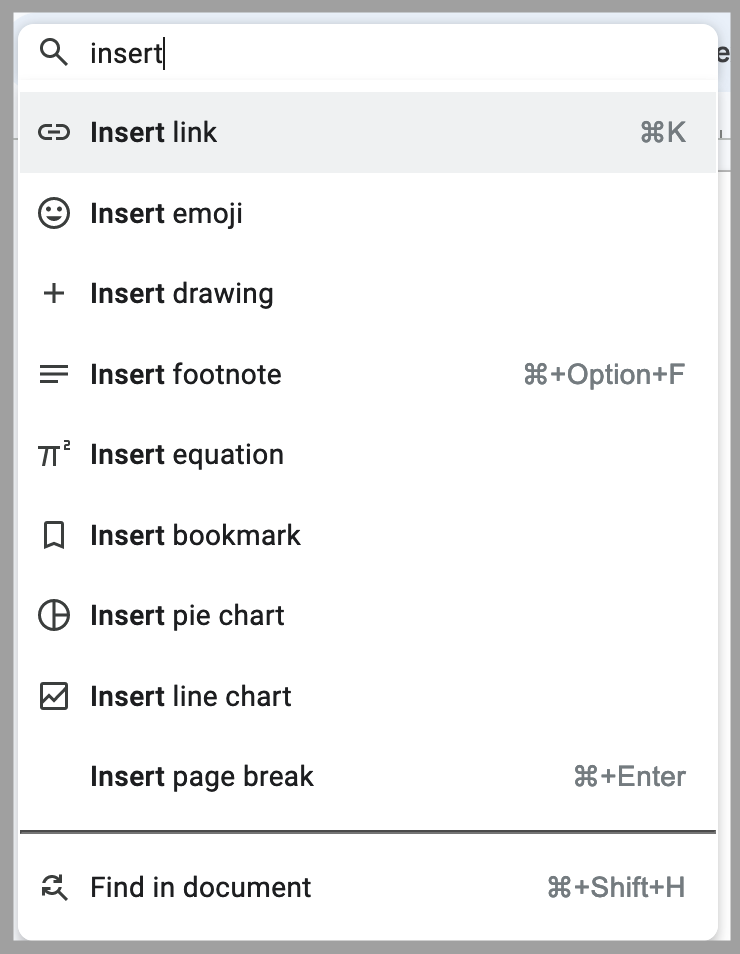
Task: Click the ⌘K shortcut hint
Action: 662,133
